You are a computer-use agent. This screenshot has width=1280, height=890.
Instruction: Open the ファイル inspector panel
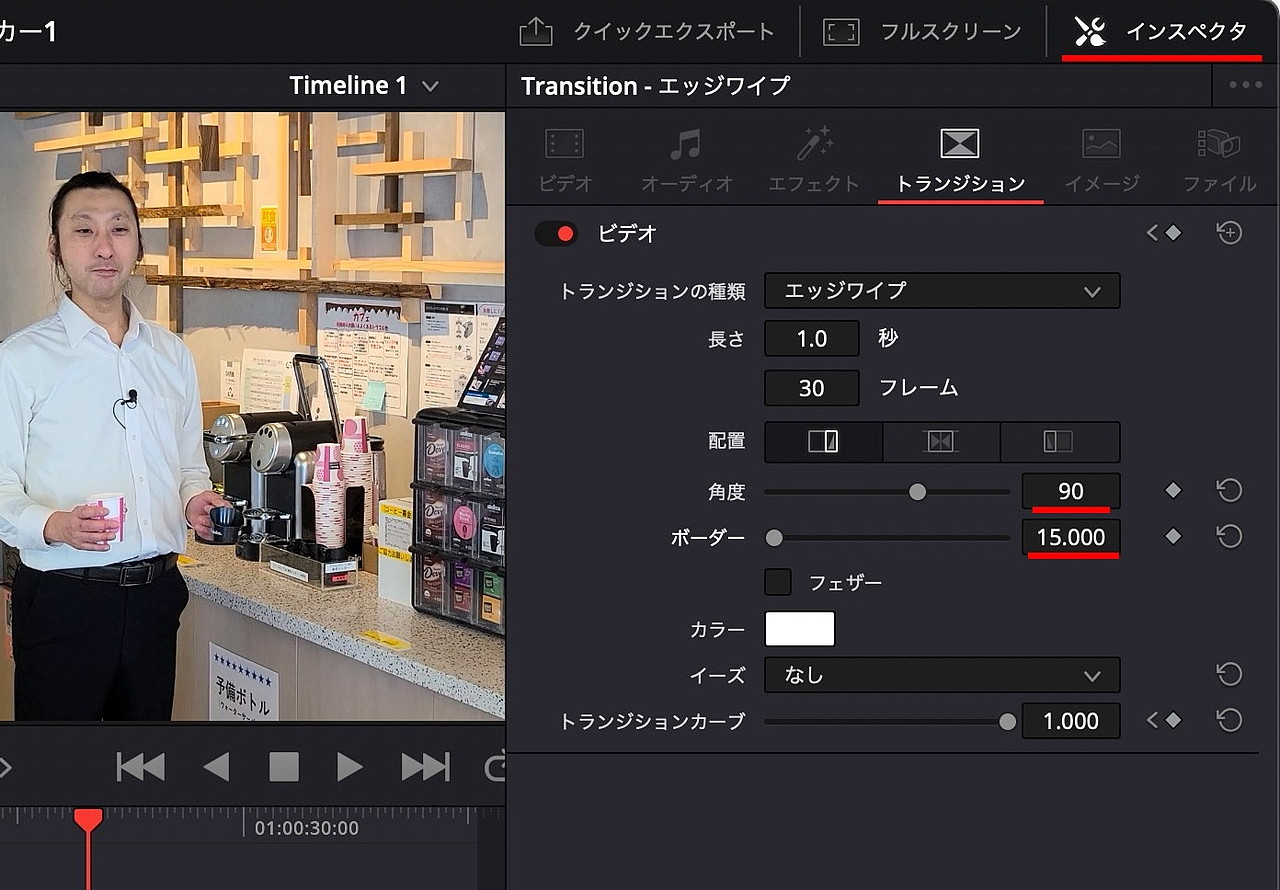click(x=1218, y=158)
